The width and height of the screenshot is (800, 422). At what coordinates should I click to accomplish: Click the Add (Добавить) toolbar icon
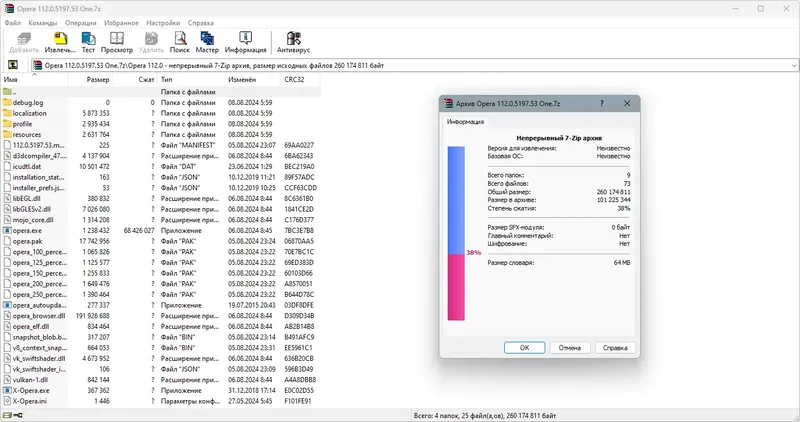point(24,39)
